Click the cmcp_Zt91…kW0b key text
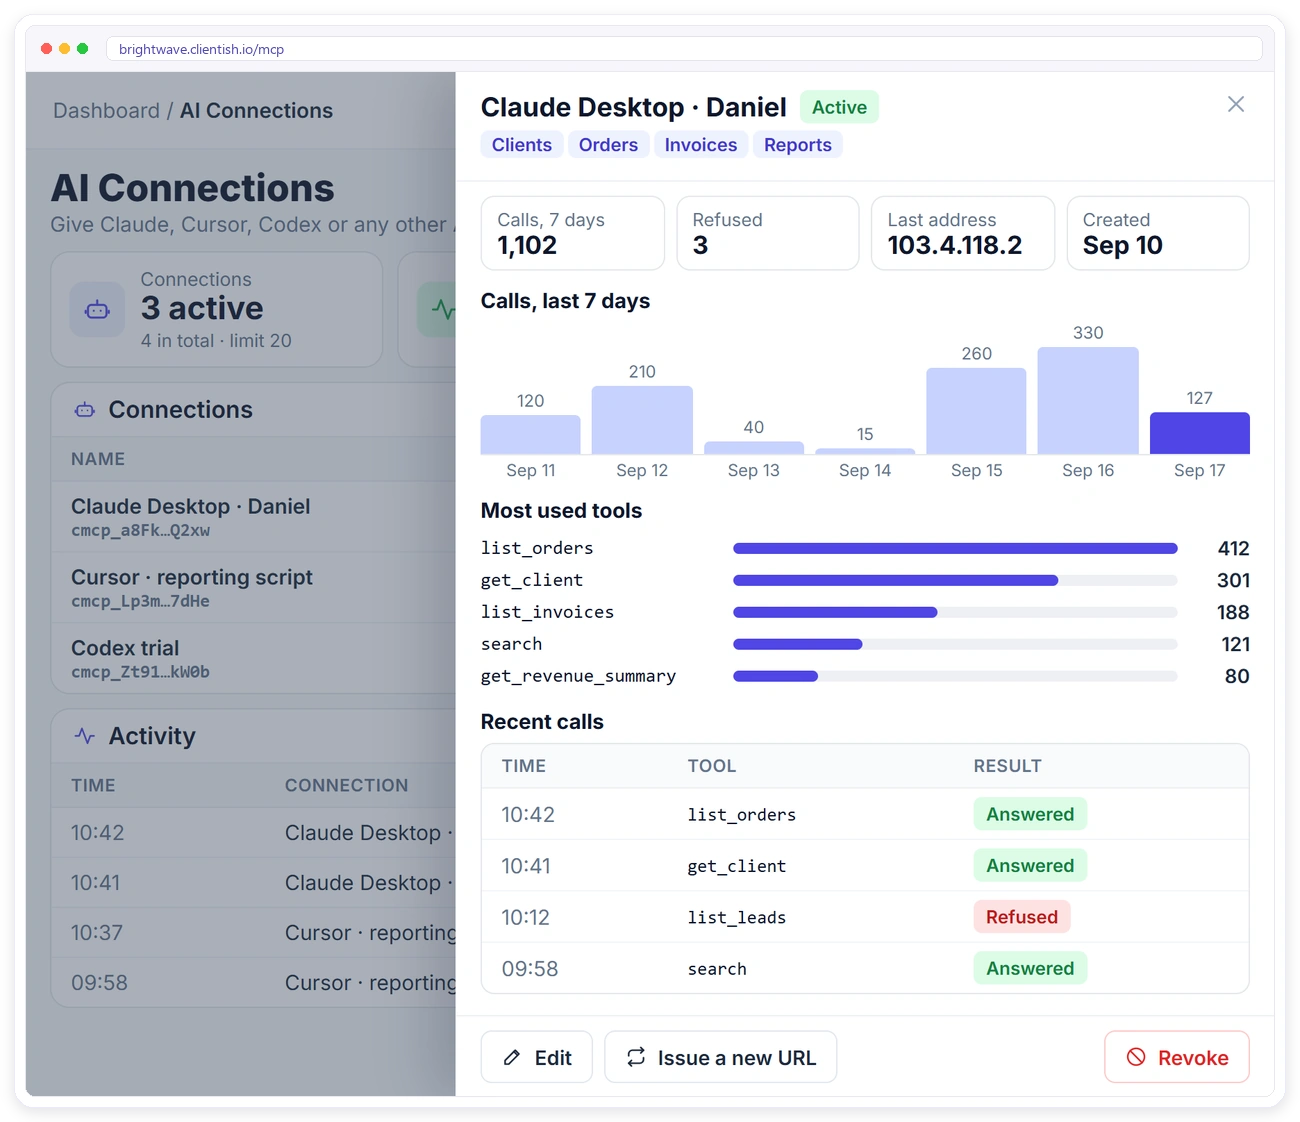1300x1122 pixels. click(140, 673)
